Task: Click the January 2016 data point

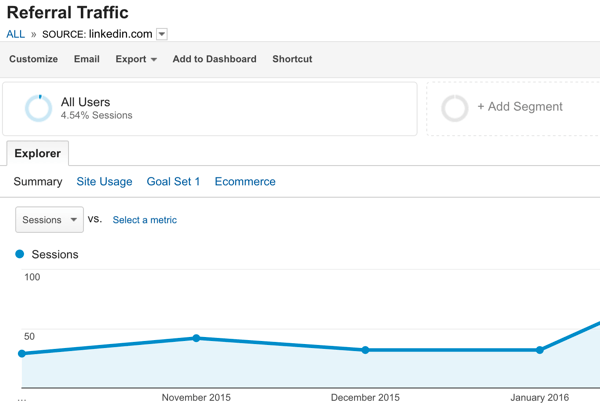Action: pos(540,350)
